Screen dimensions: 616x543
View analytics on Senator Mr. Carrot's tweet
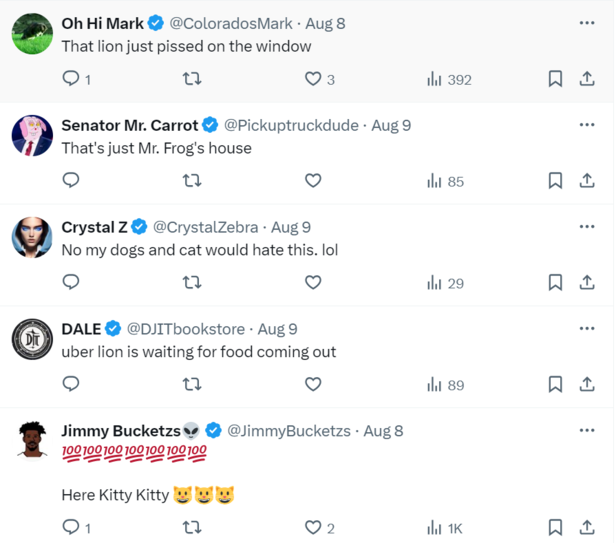coord(445,181)
